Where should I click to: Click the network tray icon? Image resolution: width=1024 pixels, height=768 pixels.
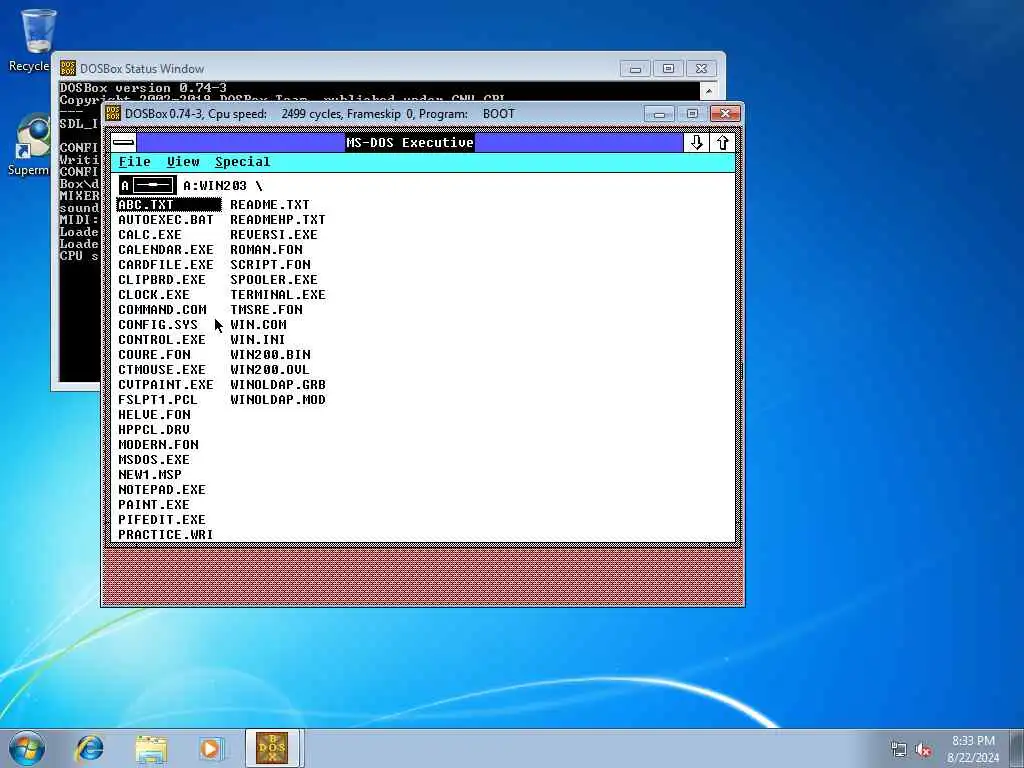pyautogui.click(x=899, y=750)
